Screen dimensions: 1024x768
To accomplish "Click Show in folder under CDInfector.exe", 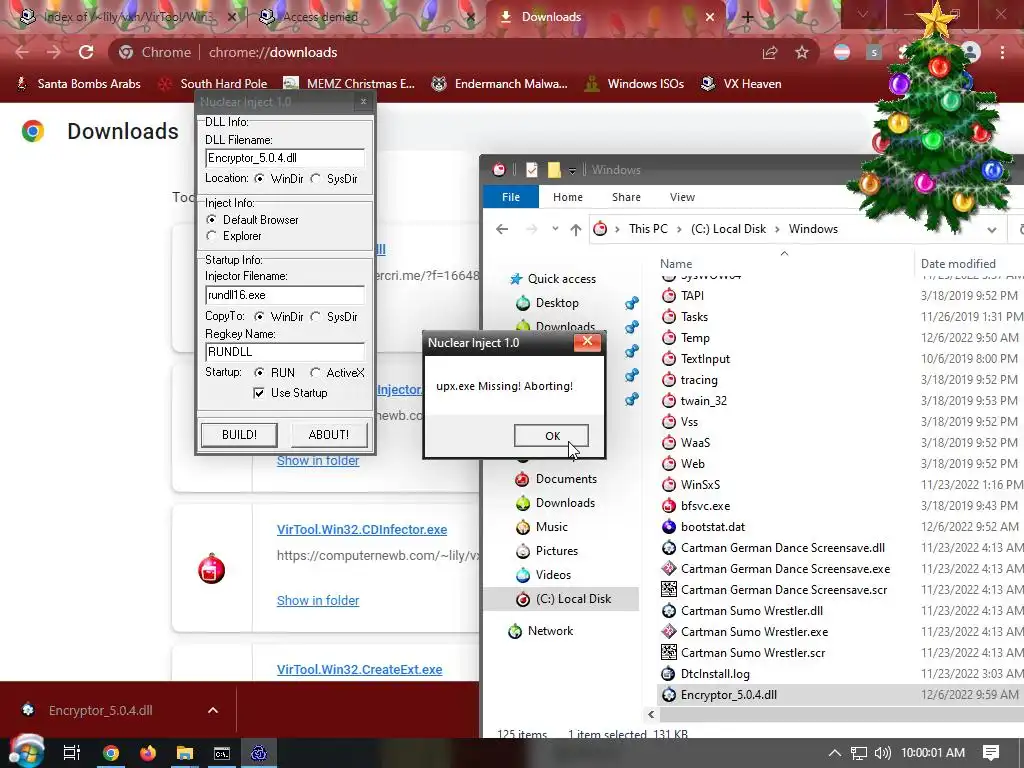I will pyautogui.click(x=317, y=600).
